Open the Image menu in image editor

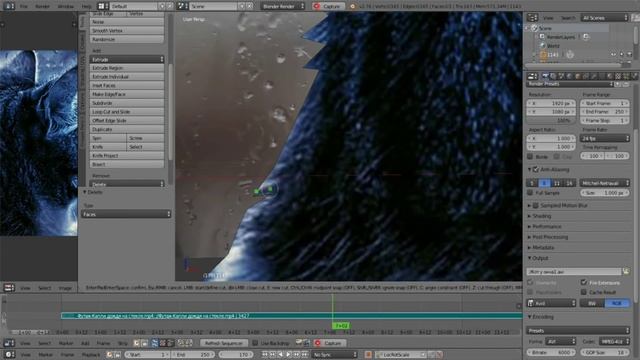pyautogui.click(x=65, y=288)
